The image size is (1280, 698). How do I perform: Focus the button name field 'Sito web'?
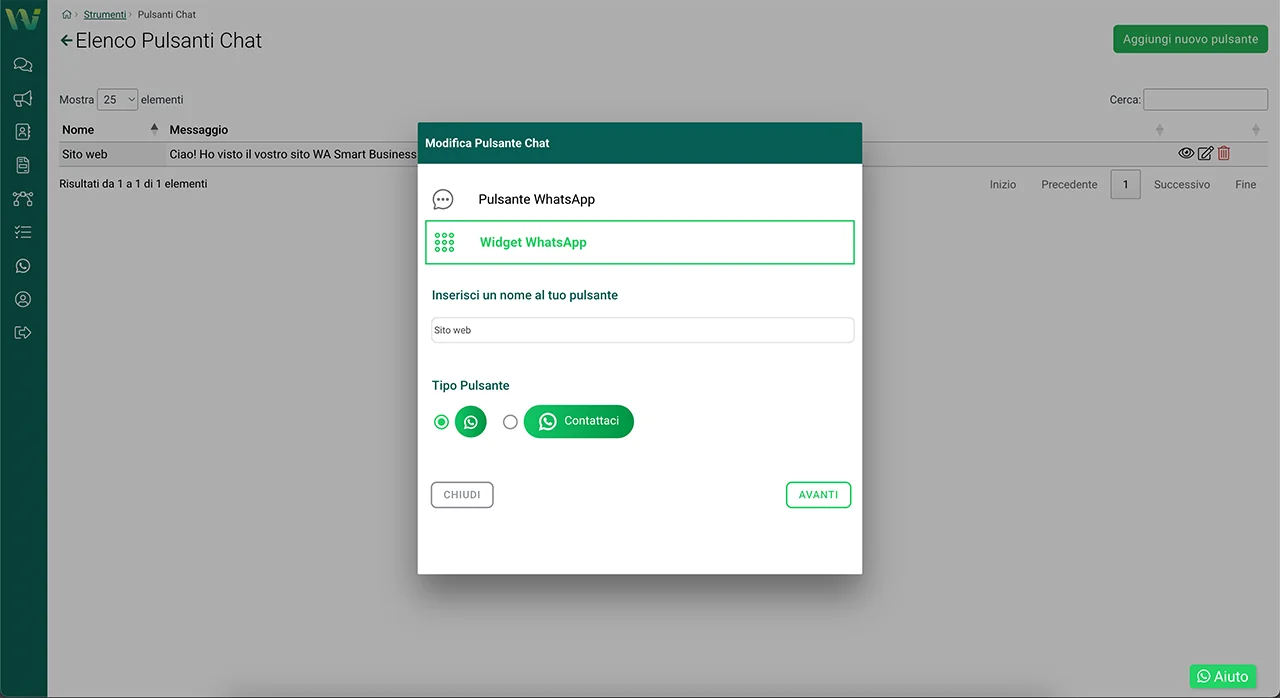[x=642, y=330]
